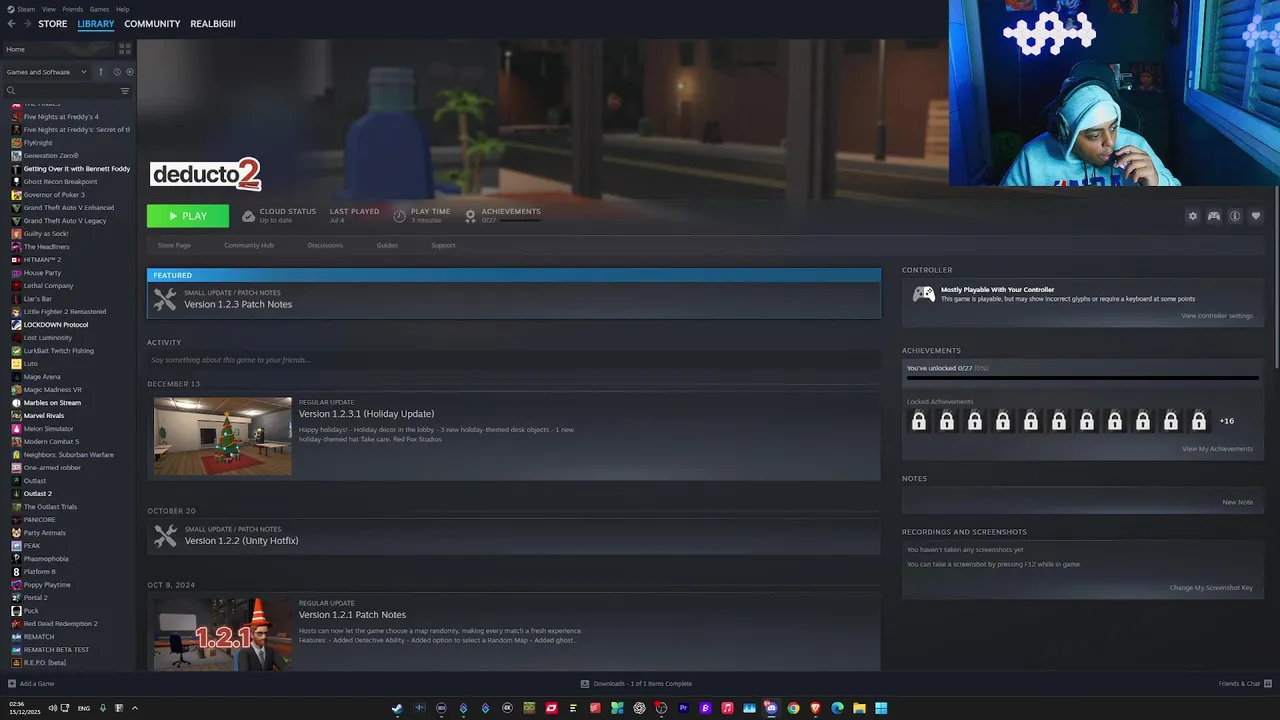Image resolution: width=1280 pixels, height=720 pixels.
Task: Open Google Chrome from the taskbar
Action: [x=793, y=708]
